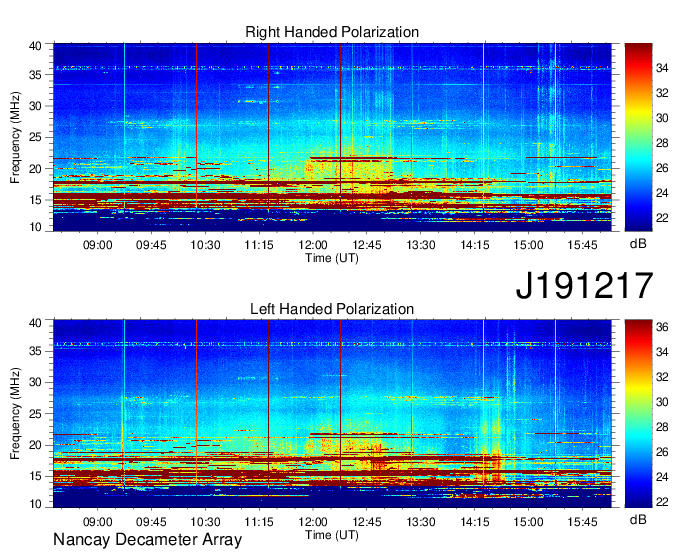Click the 15:00 time tick under Right Handed plot
The image size is (680, 552).
tap(528, 245)
